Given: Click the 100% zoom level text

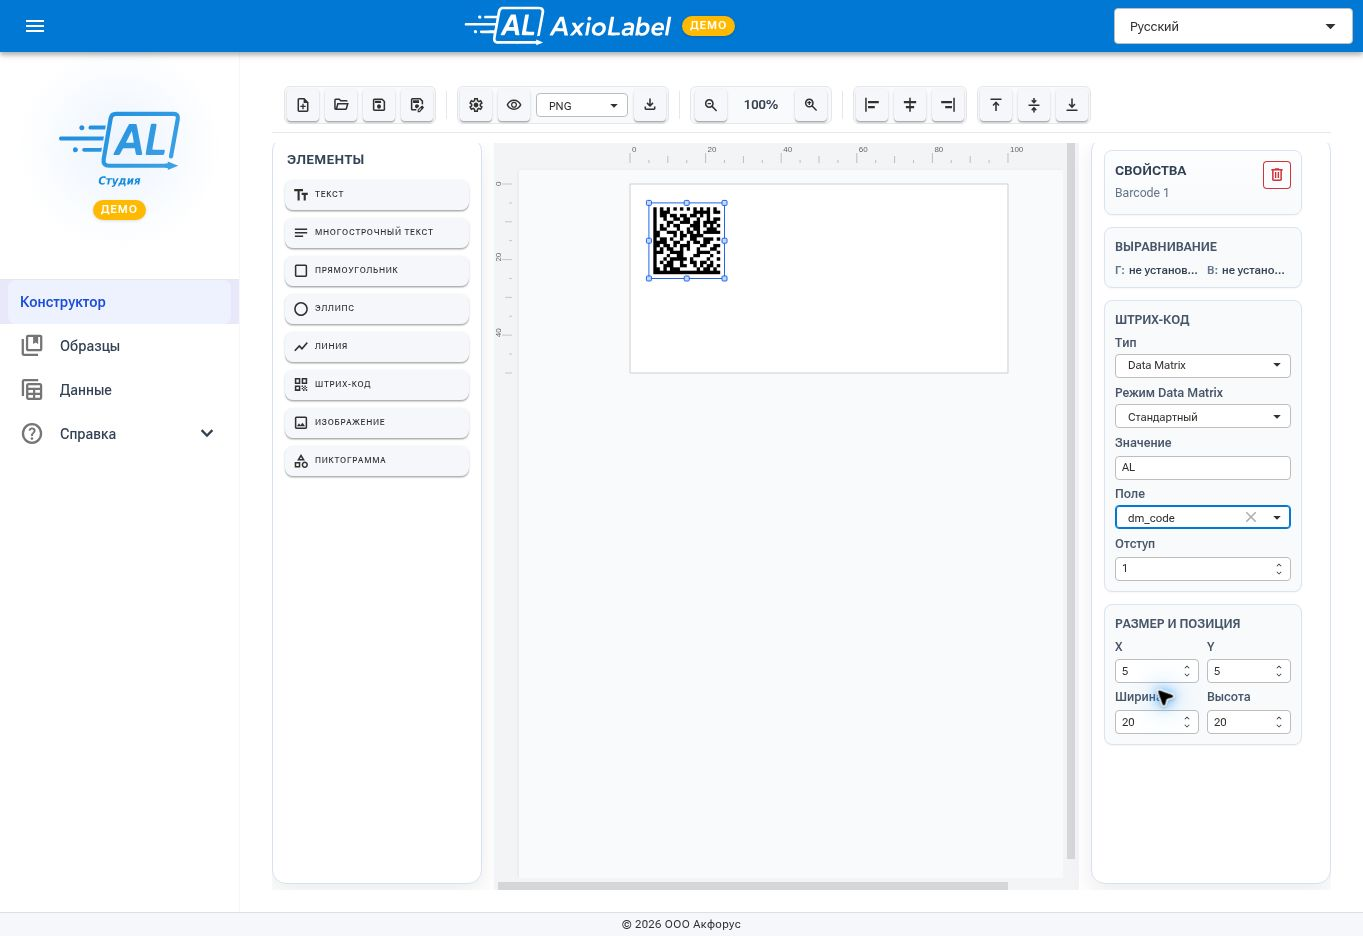Looking at the screenshot, I should (x=761, y=105).
